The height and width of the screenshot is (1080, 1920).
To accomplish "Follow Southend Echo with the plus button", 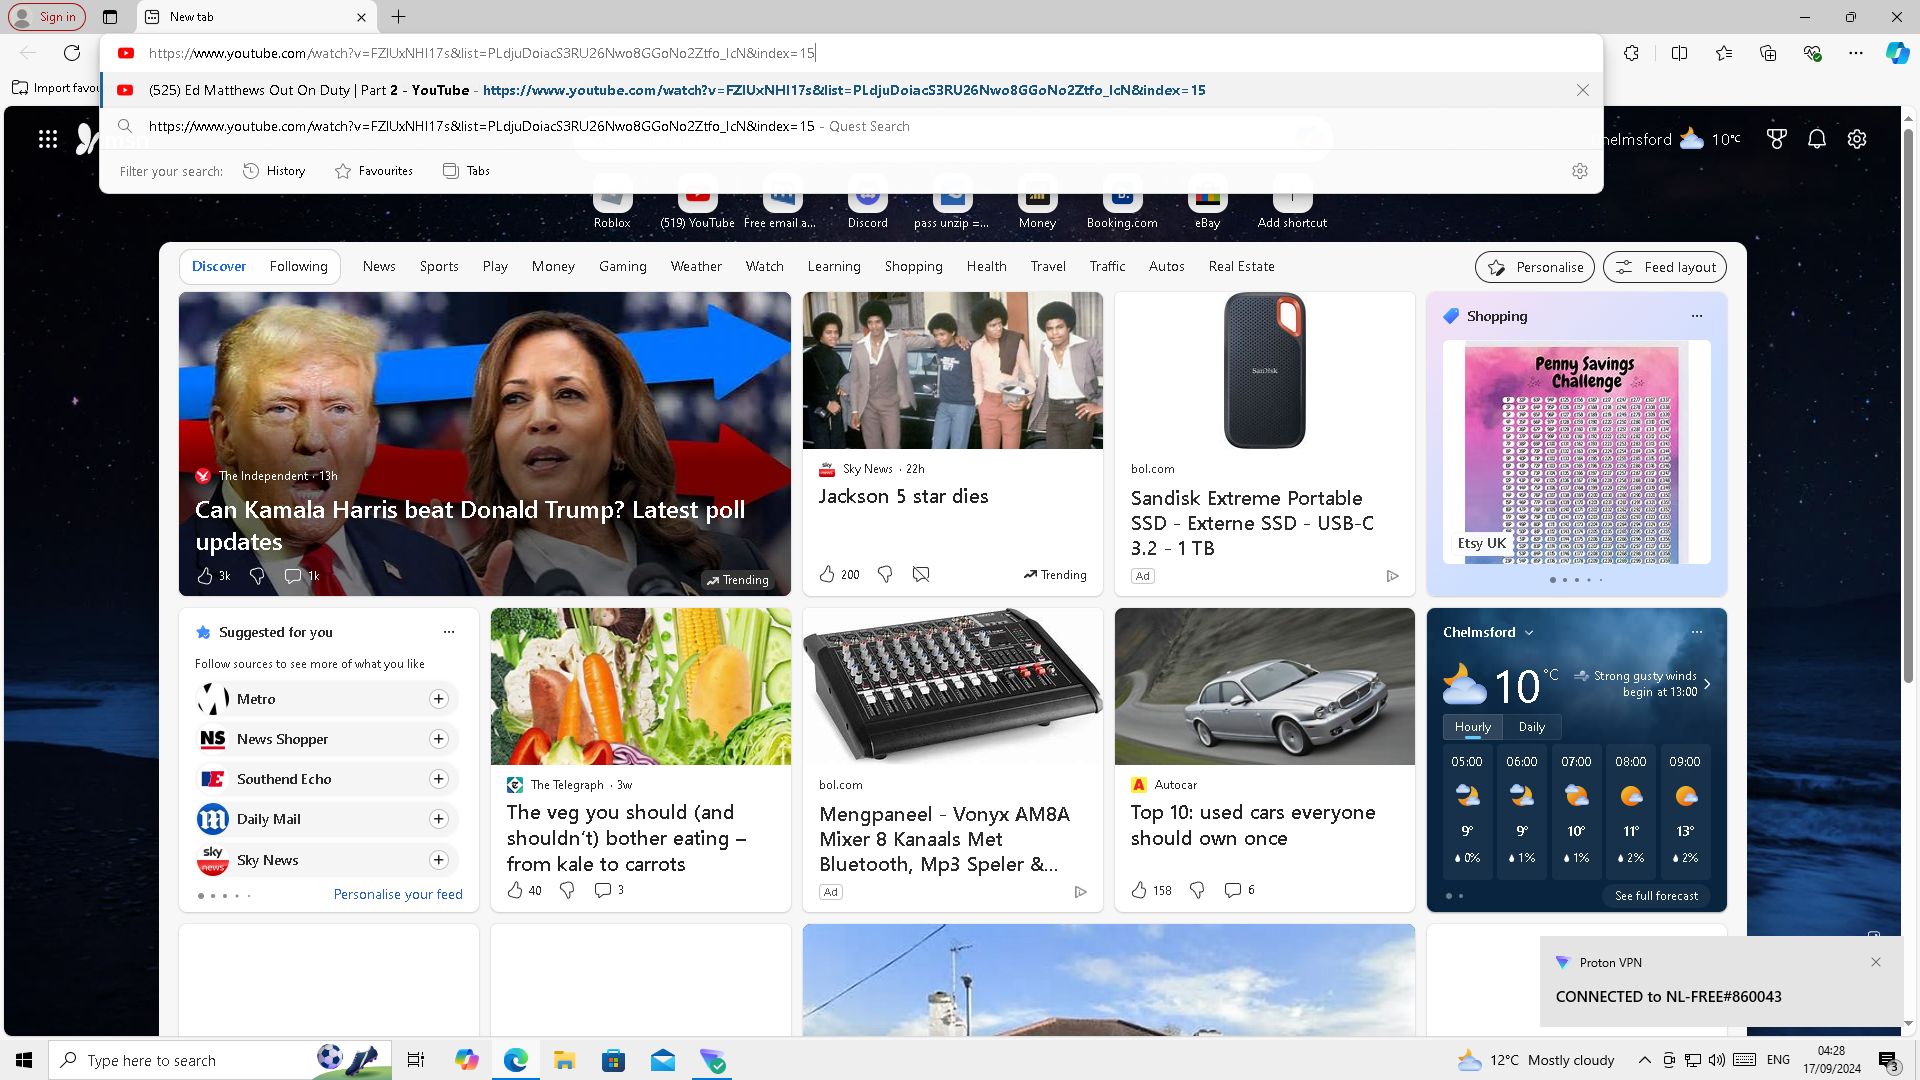I will click(439, 779).
